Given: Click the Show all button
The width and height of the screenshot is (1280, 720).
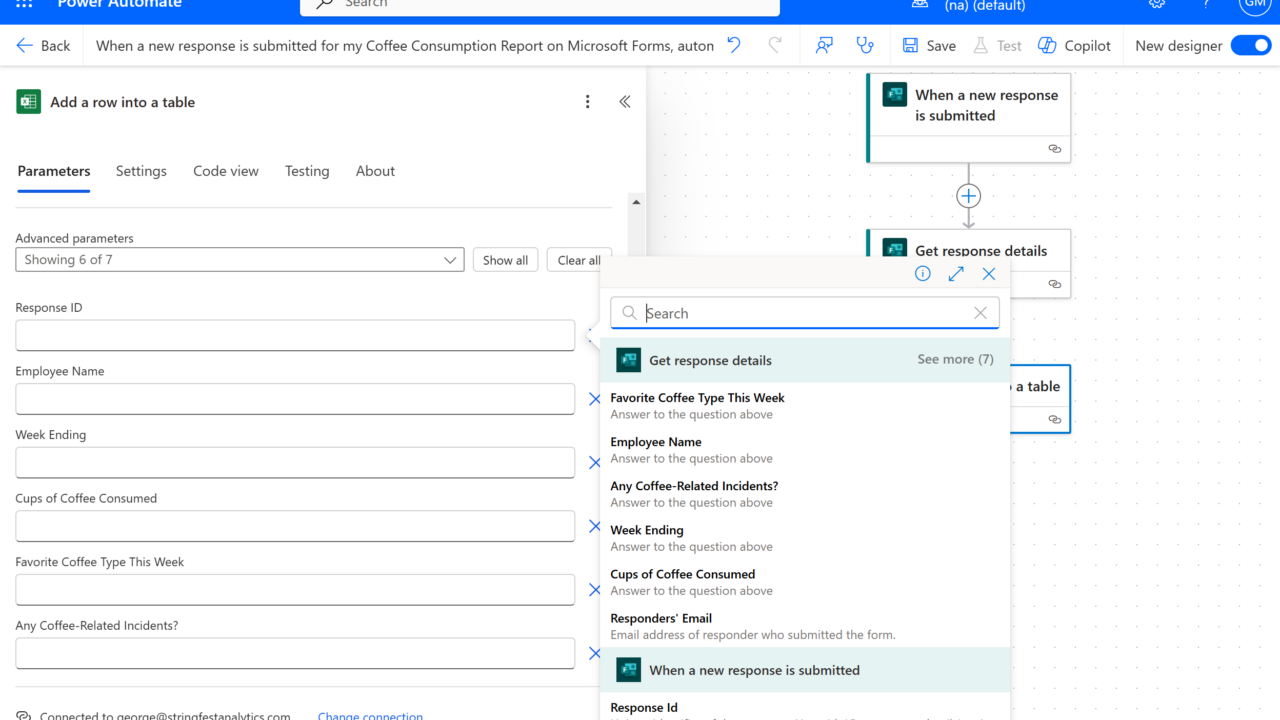Looking at the screenshot, I should point(505,260).
